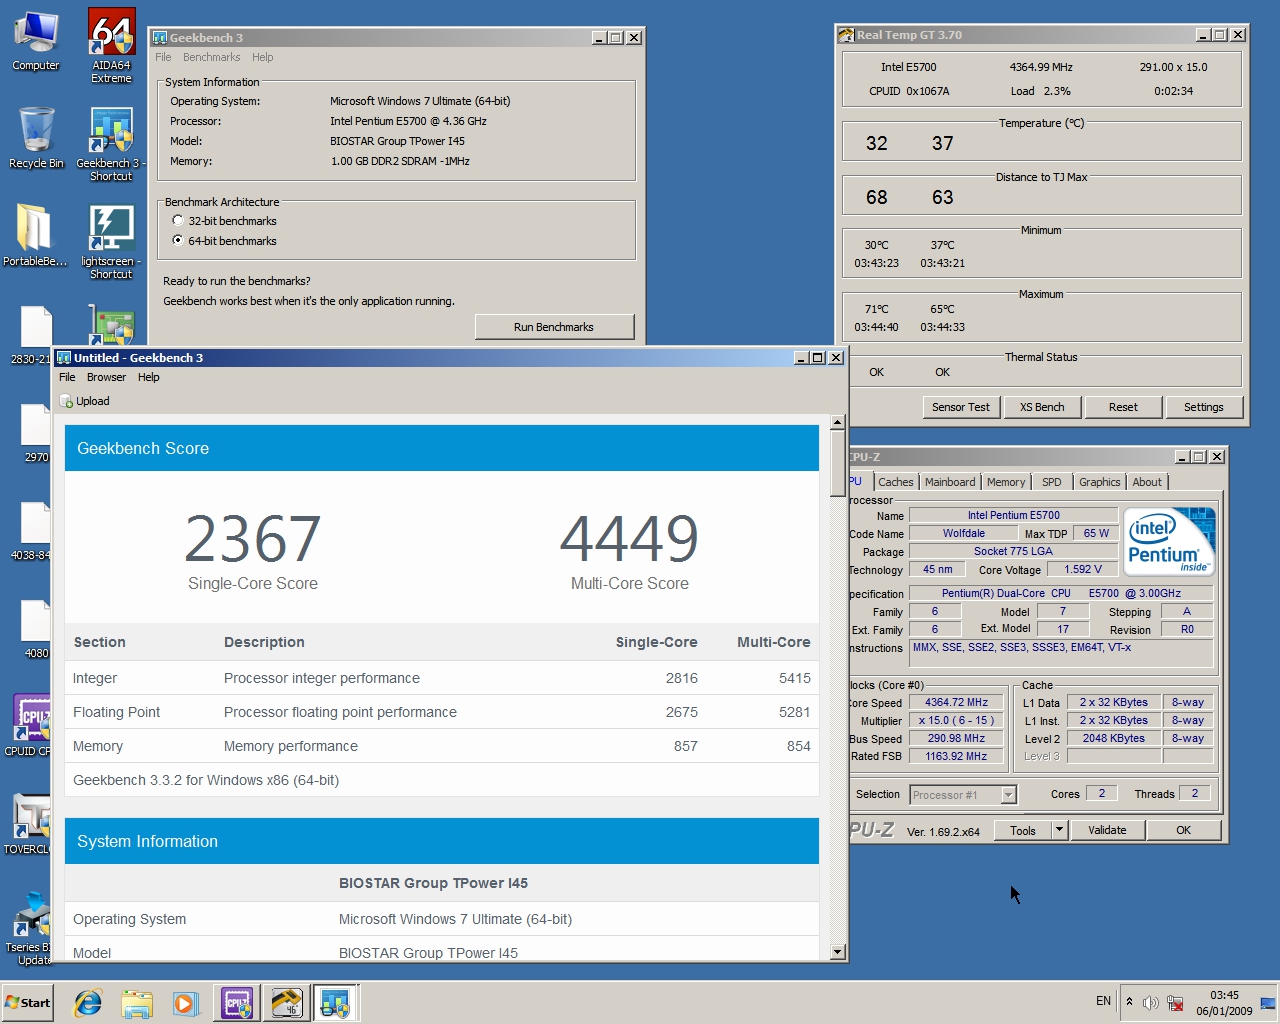Open the Computer desktop icon
Screen dimensions: 1280x1024
click(x=36, y=42)
